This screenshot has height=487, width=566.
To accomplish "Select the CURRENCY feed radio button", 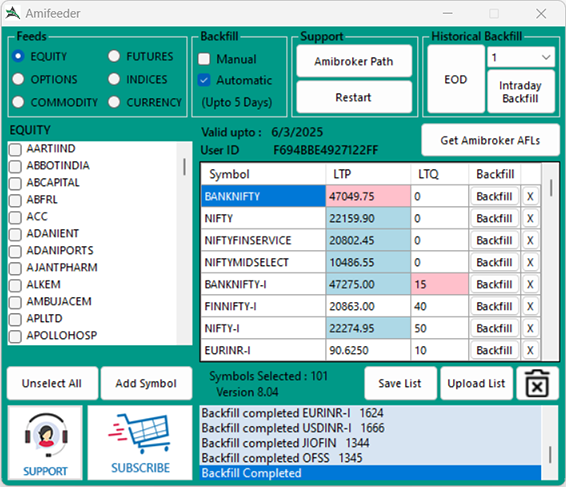I will tap(114, 102).
